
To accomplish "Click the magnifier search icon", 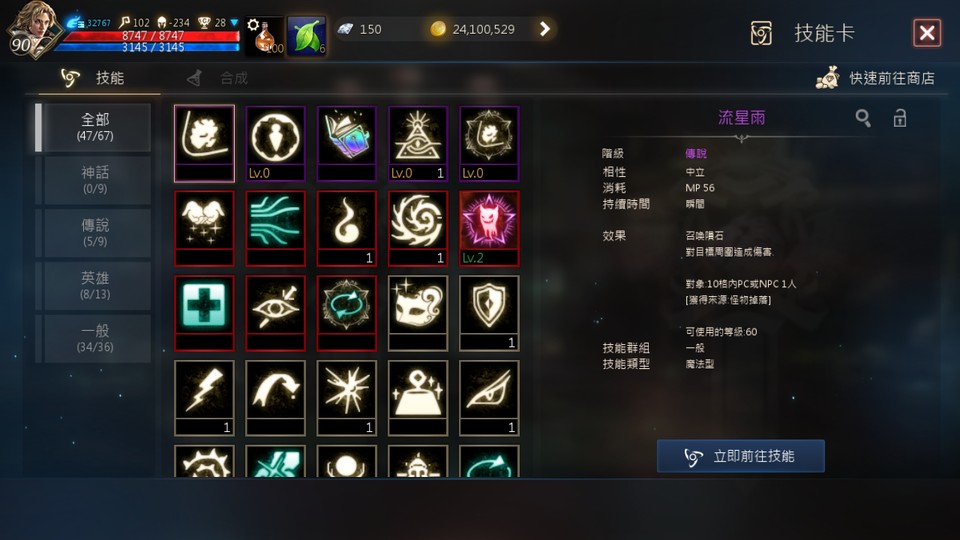I will pyautogui.click(x=863, y=118).
